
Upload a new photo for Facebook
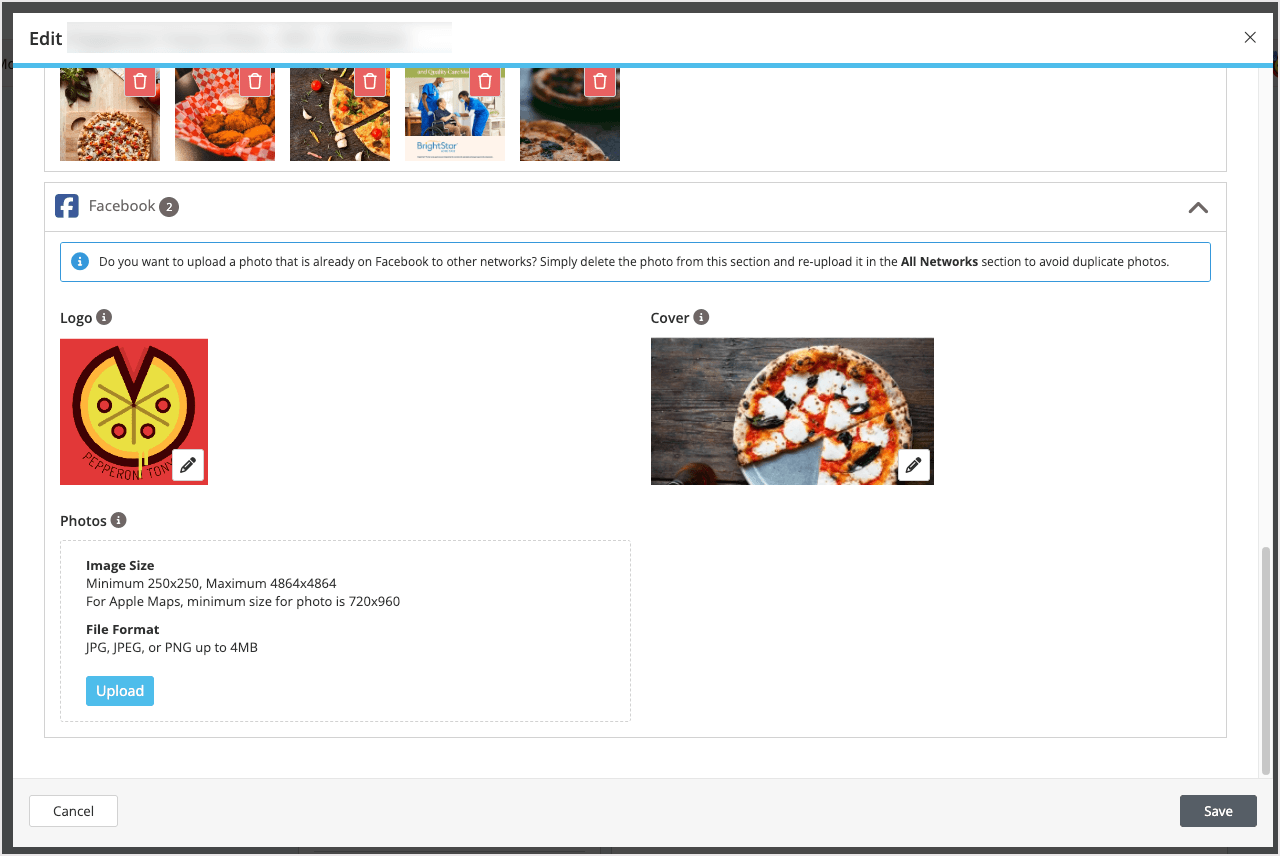click(119, 690)
